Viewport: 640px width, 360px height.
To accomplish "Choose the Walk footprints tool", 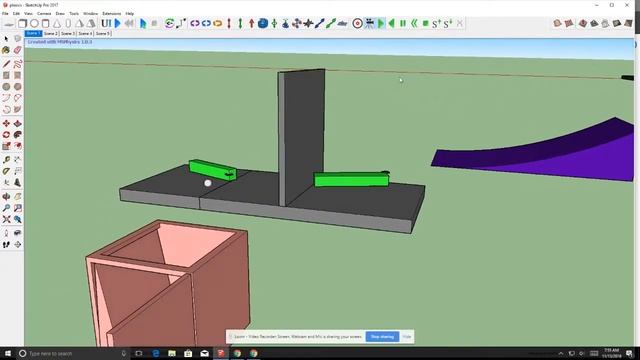I will 6,244.
